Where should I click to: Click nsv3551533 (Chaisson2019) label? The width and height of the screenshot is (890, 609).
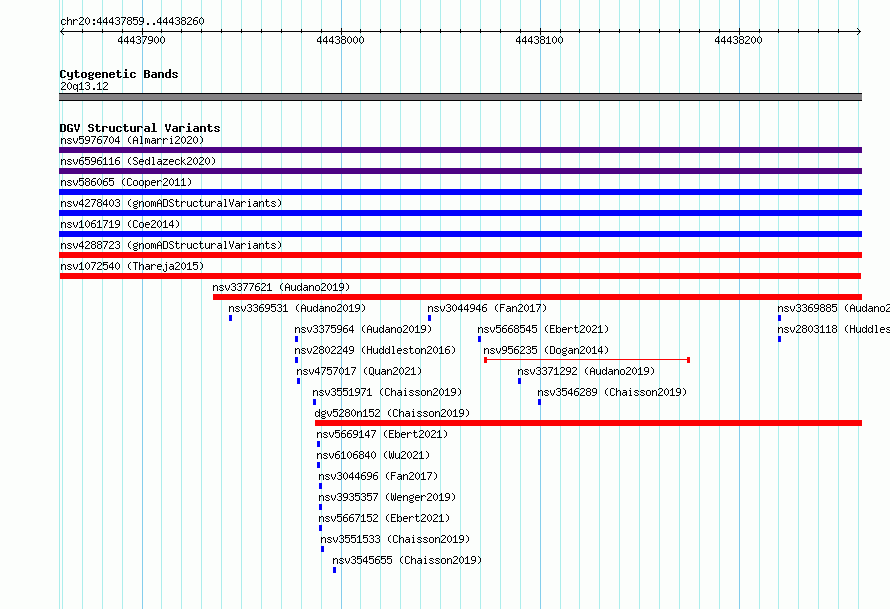(395, 539)
